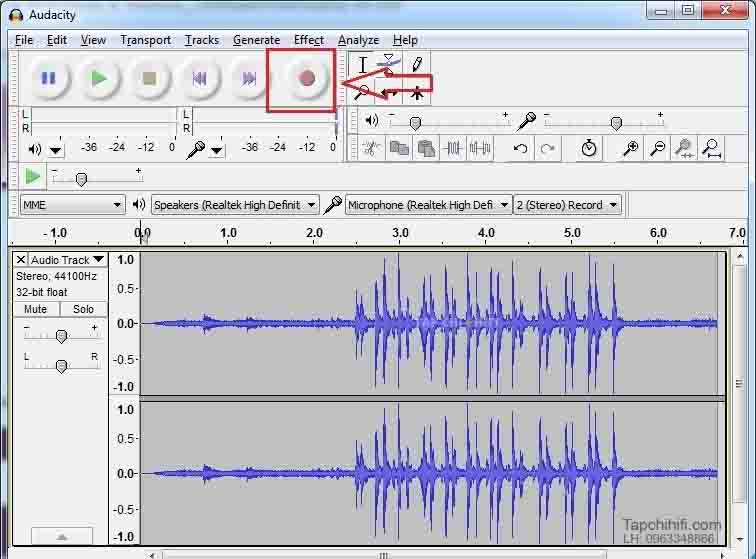Open the View menu

pyautogui.click(x=93, y=40)
